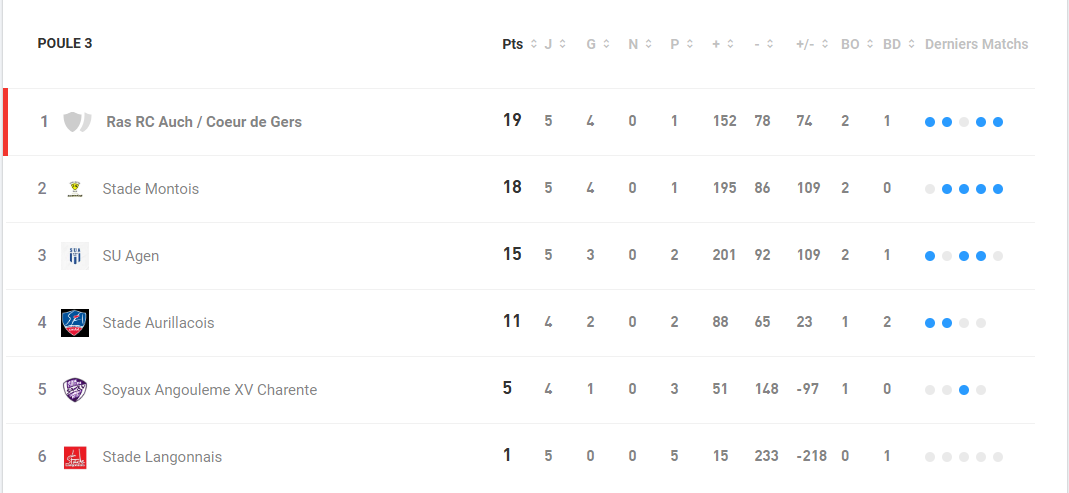Open the Stade Montois team link
Image resolution: width=1069 pixels, height=493 pixels.
[x=151, y=189]
